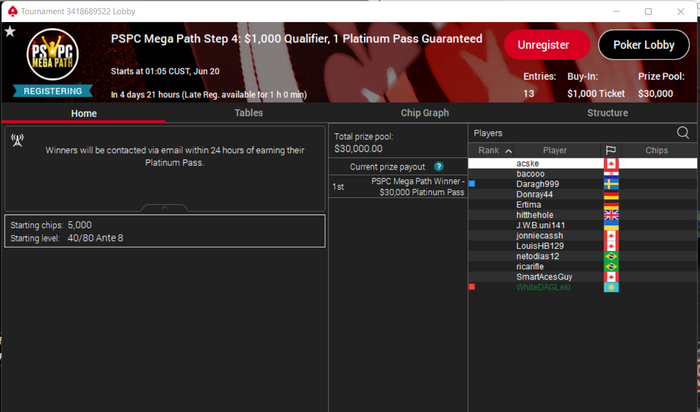Select player Daragh999
The width and height of the screenshot is (700, 412).
tap(538, 184)
